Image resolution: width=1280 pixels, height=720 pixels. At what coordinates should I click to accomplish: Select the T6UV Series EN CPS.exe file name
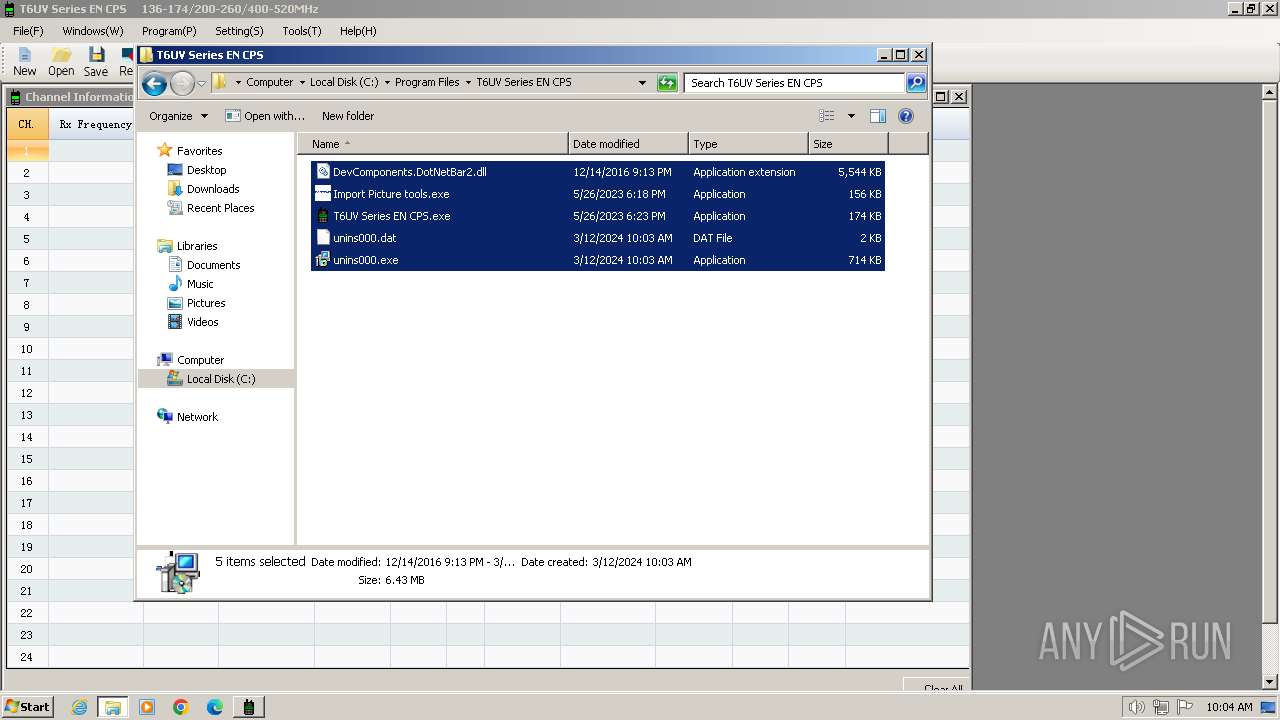[x=391, y=216]
